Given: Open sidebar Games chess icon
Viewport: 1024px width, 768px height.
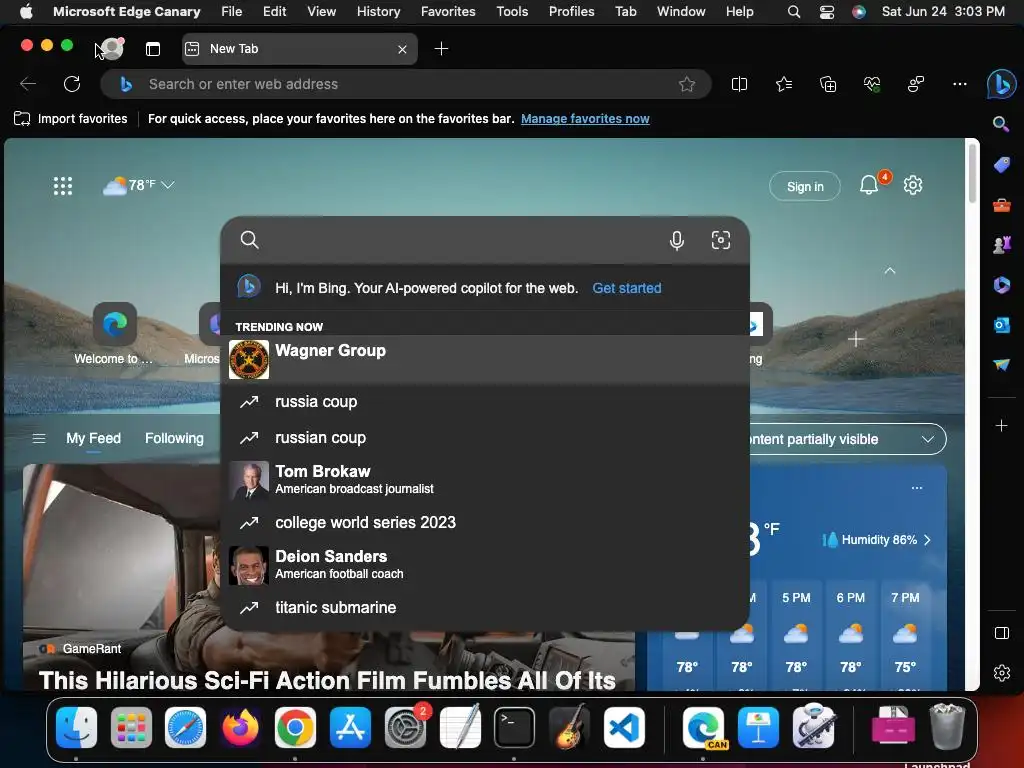Looking at the screenshot, I should 1001,245.
